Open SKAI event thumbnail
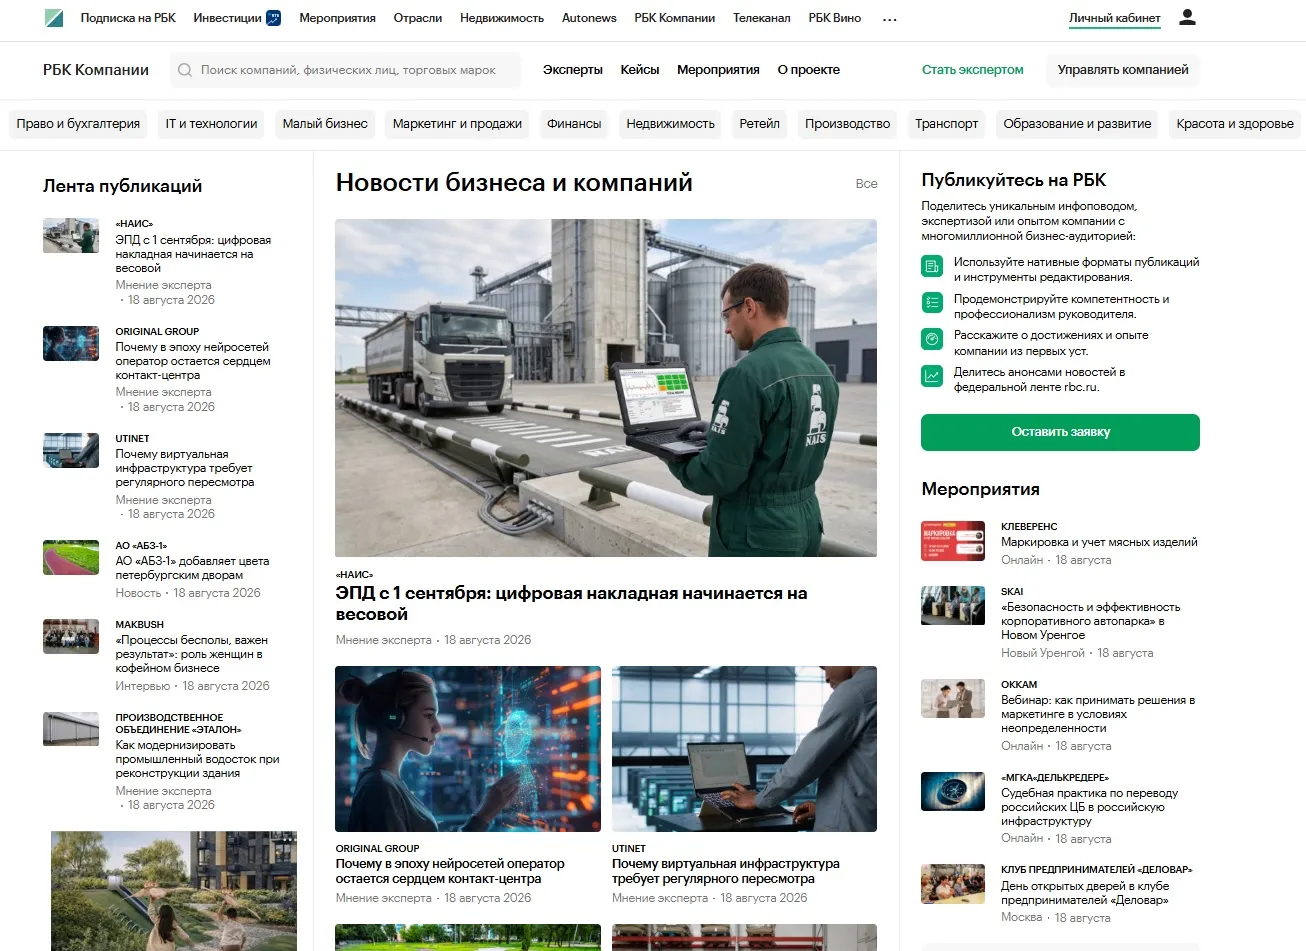1306x951 pixels. tap(953, 605)
